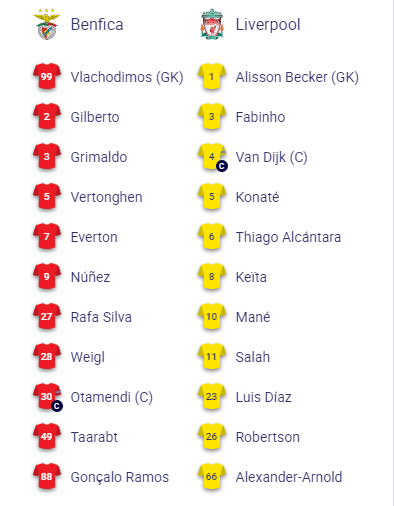This screenshot has height=506, width=394.
Task: Select red shirt number 88 icon
Action: pyautogui.click(x=47, y=476)
